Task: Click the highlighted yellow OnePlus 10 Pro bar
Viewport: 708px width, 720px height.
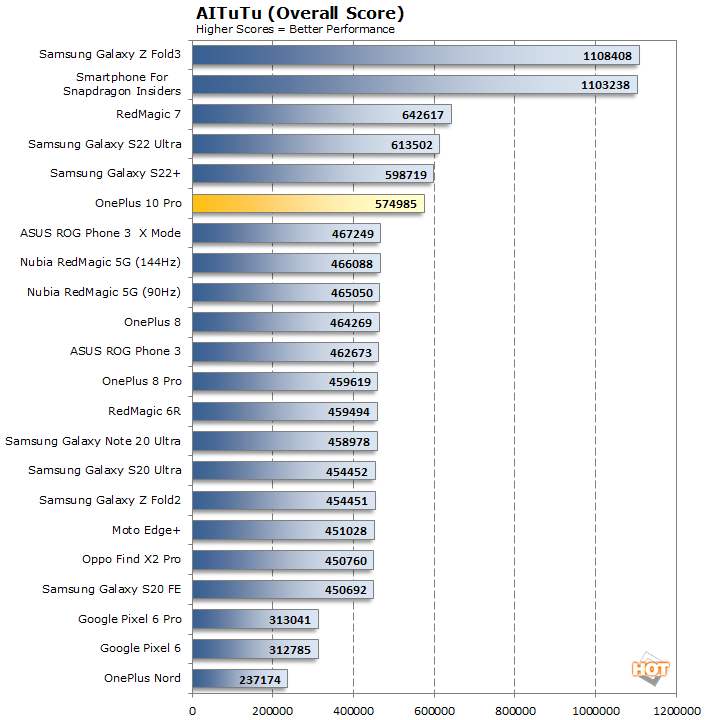Action: click(308, 204)
